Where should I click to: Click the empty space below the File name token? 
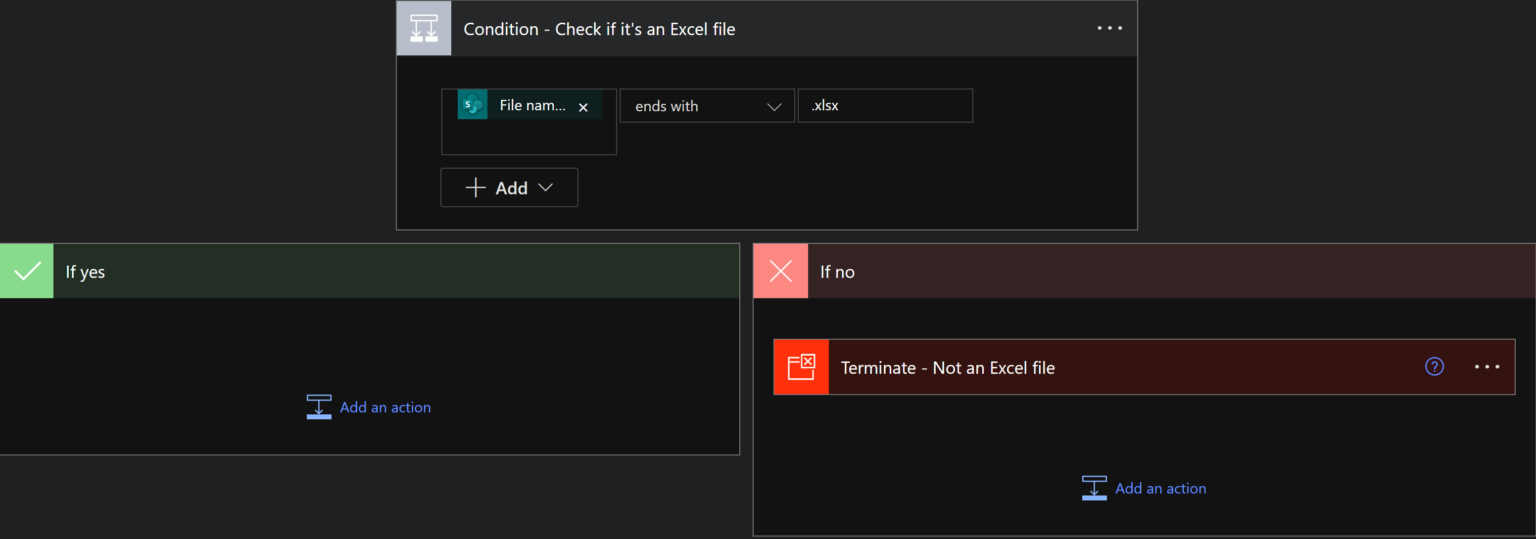pyautogui.click(x=528, y=138)
